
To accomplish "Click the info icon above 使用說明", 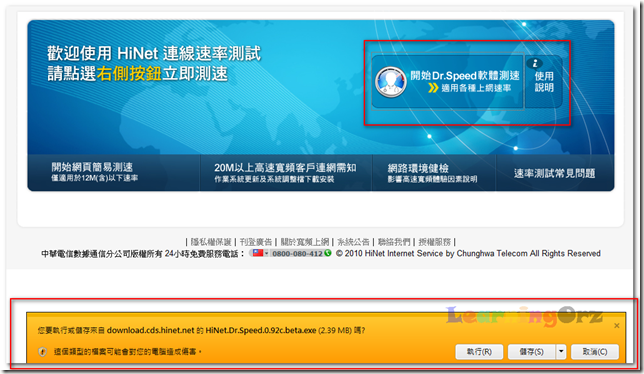I will pyautogui.click(x=534, y=63).
